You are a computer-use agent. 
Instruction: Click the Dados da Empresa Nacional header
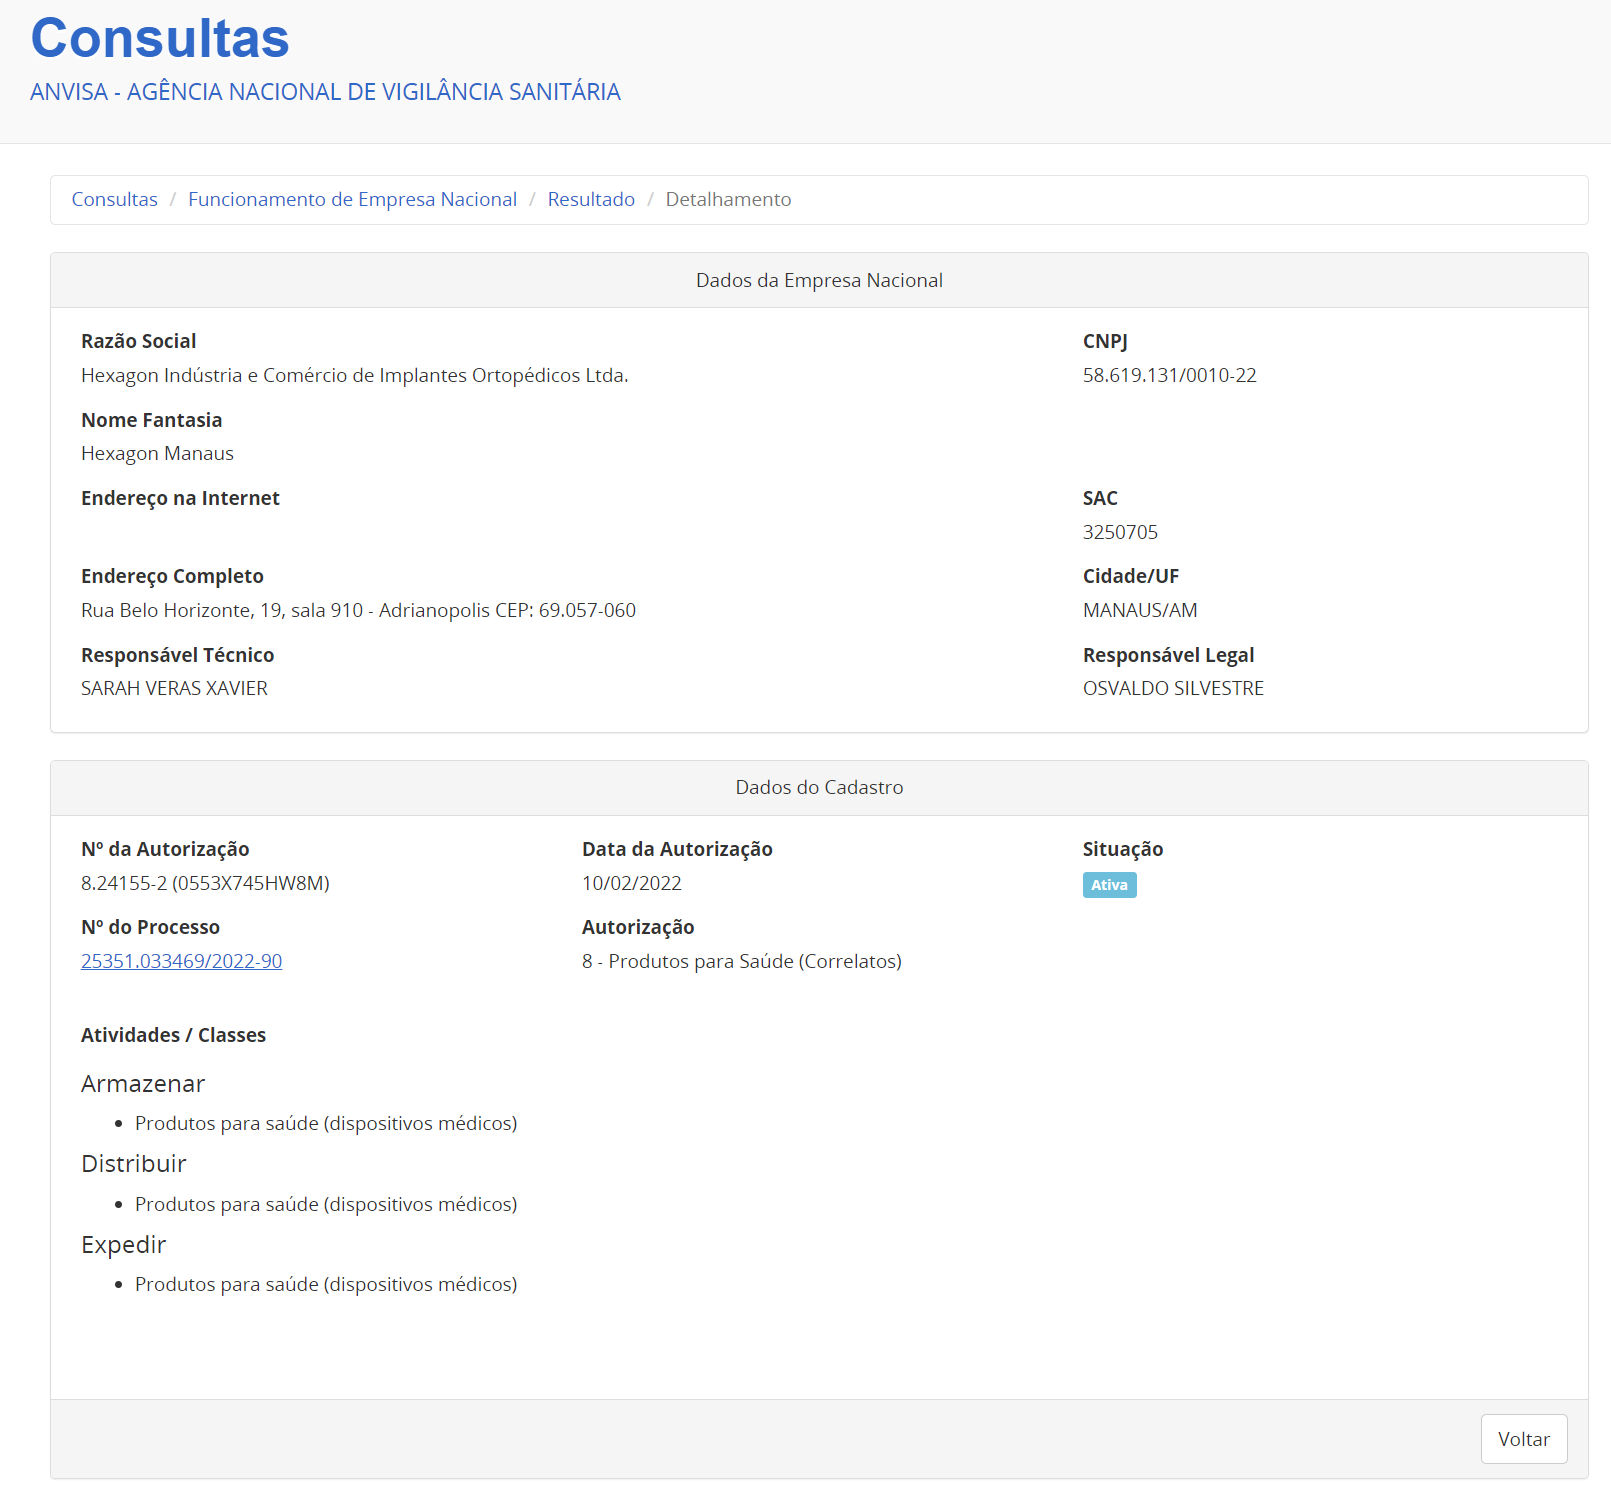click(819, 280)
